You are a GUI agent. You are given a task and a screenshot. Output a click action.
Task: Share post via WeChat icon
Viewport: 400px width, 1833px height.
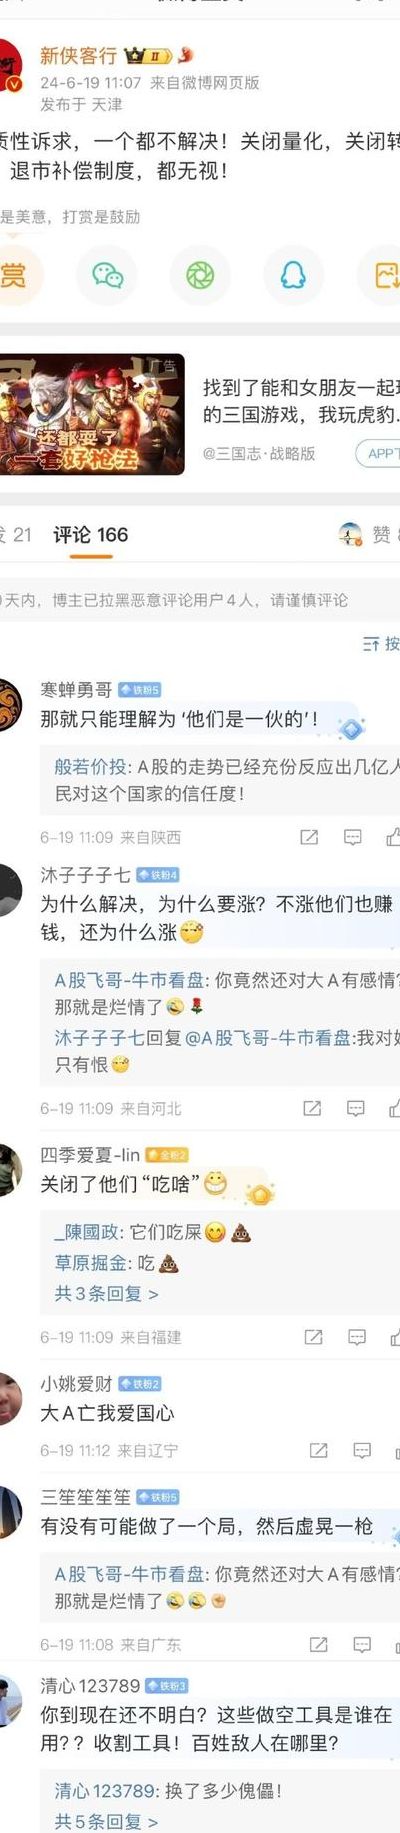(107, 275)
